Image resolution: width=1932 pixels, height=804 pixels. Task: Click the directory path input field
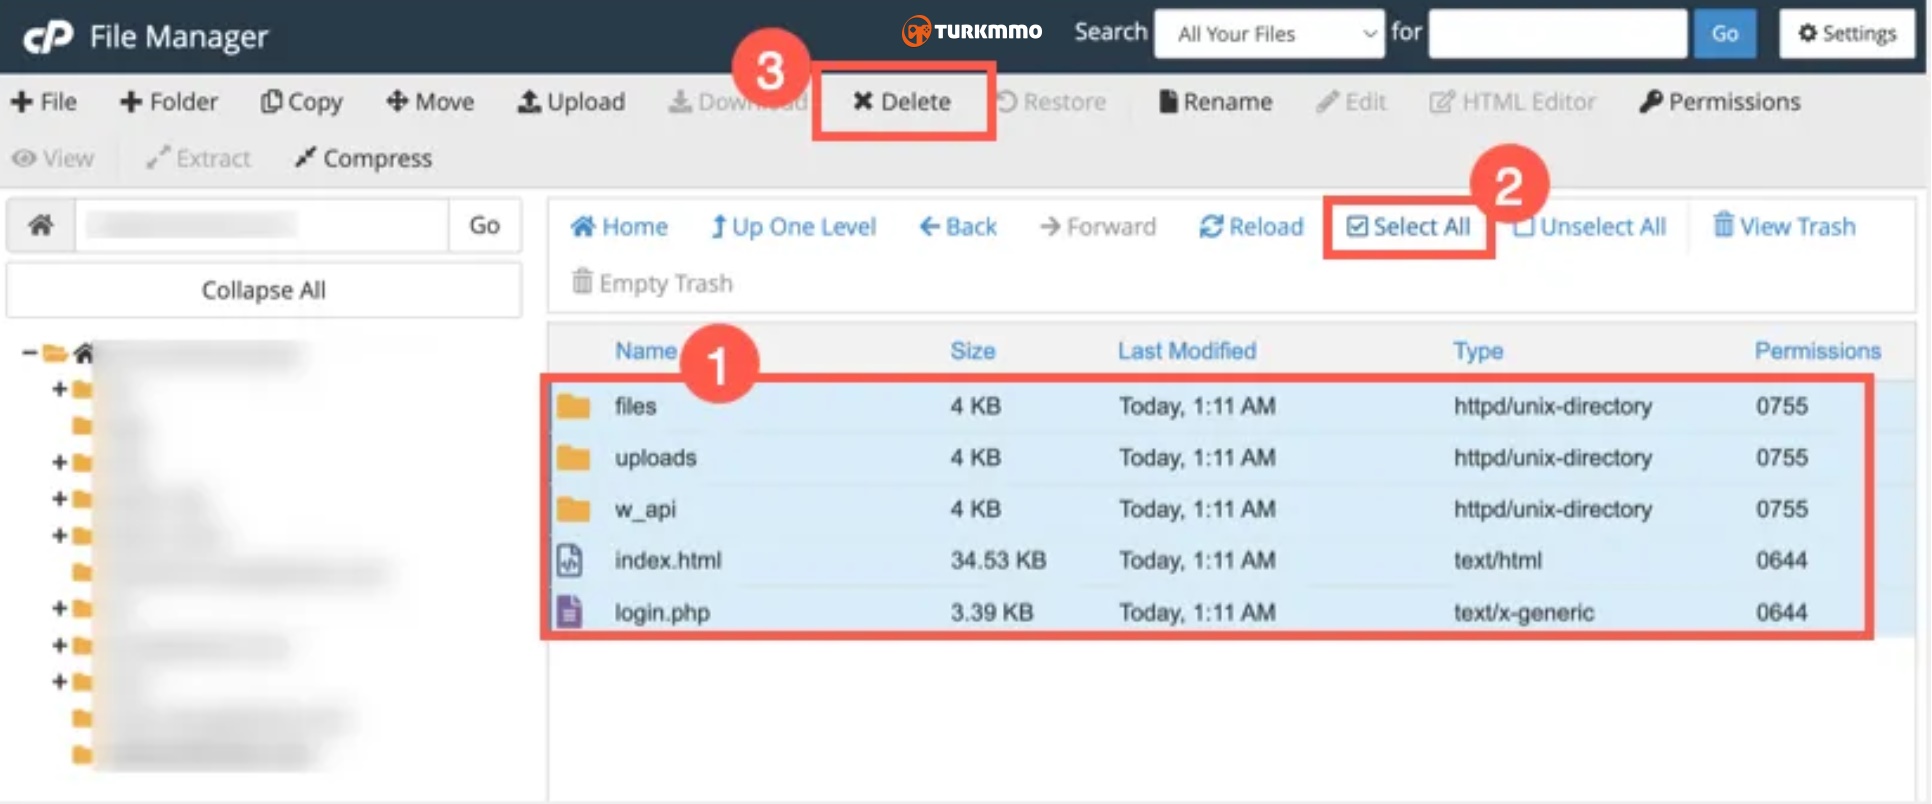point(262,225)
